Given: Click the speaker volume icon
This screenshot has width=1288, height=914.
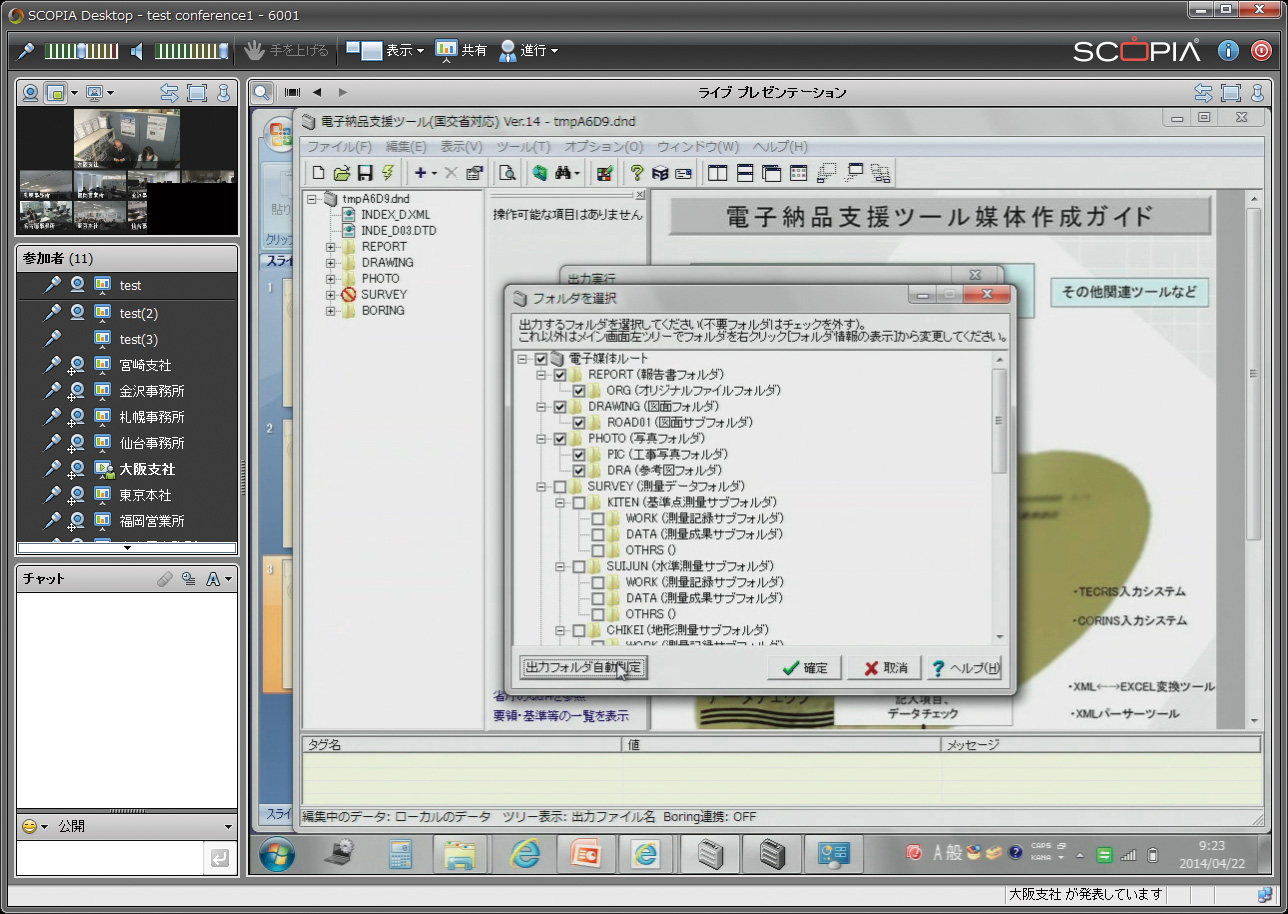Looking at the screenshot, I should 138,50.
